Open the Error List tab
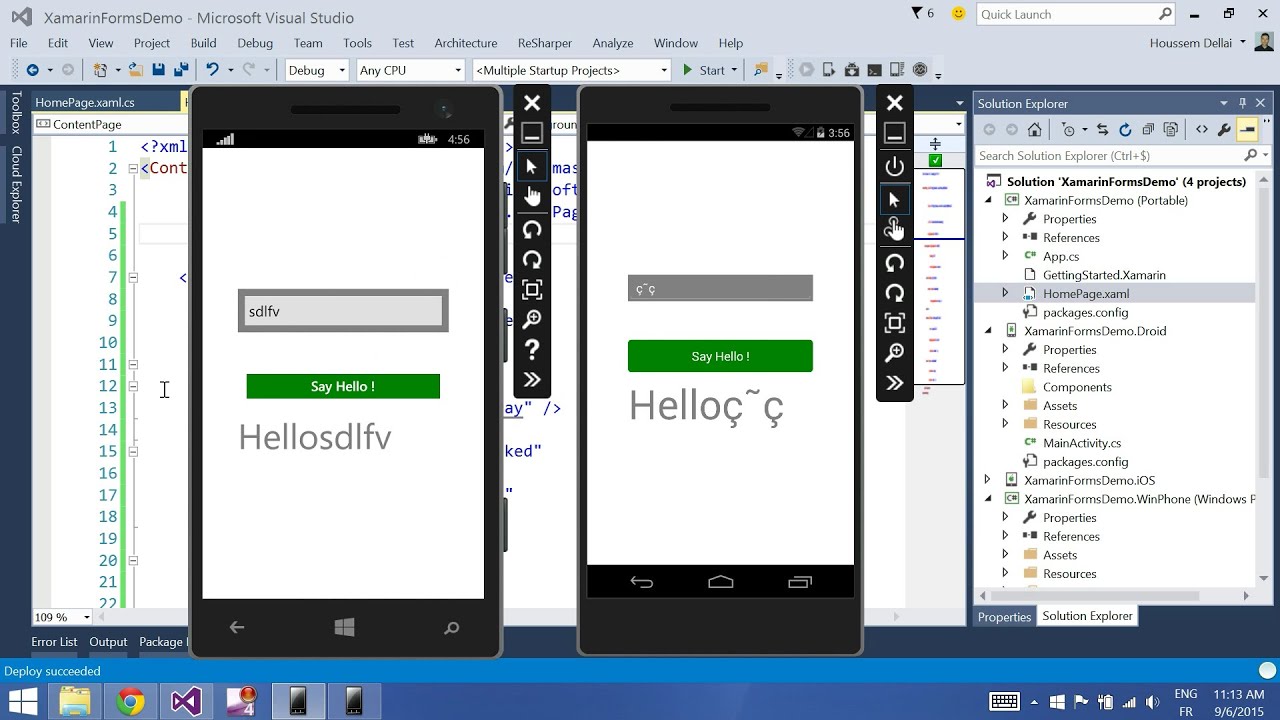The image size is (1280, 720). click(54, 642)
